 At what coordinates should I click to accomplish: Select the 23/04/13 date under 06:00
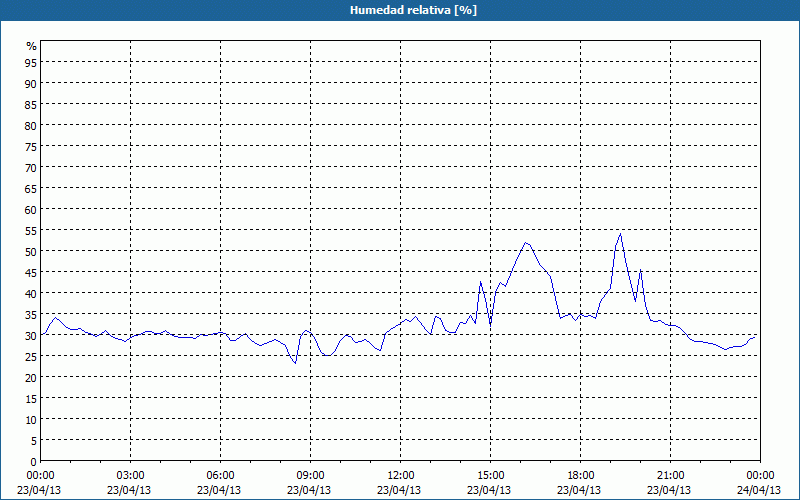pos(219,490)
